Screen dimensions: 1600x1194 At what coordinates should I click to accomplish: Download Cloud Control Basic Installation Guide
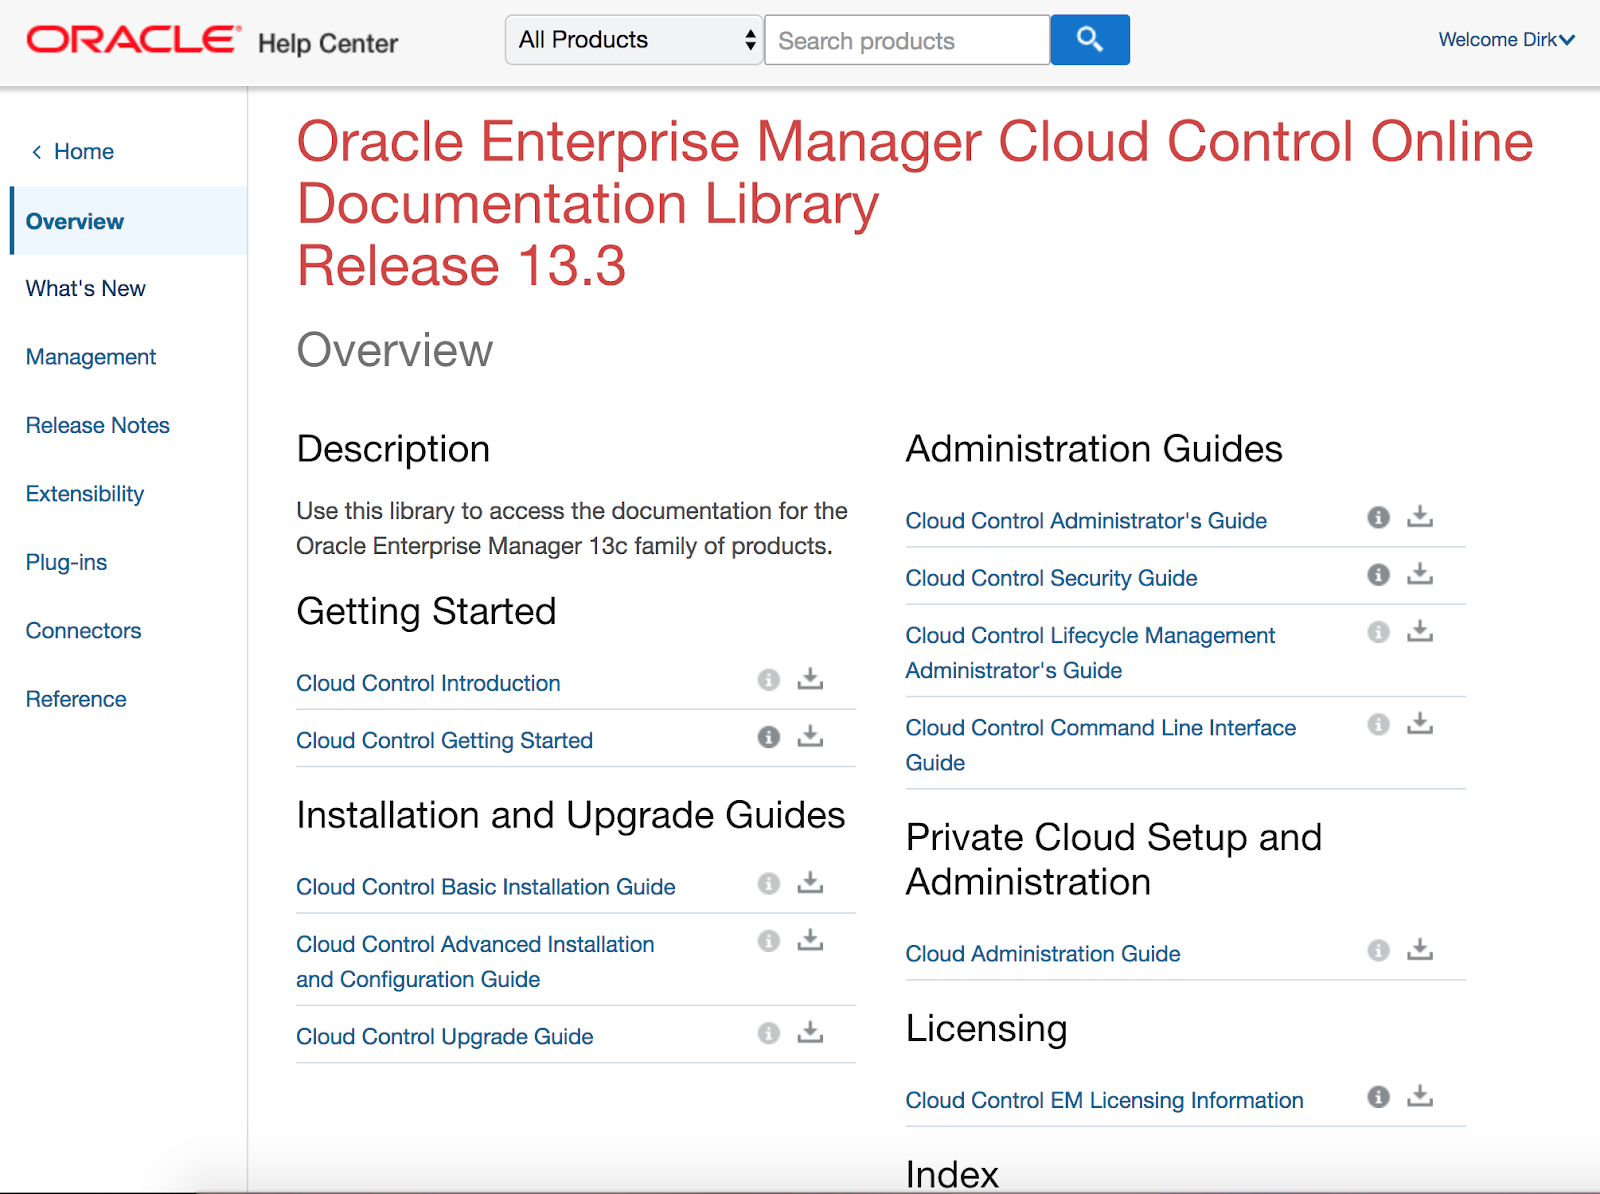810,882
